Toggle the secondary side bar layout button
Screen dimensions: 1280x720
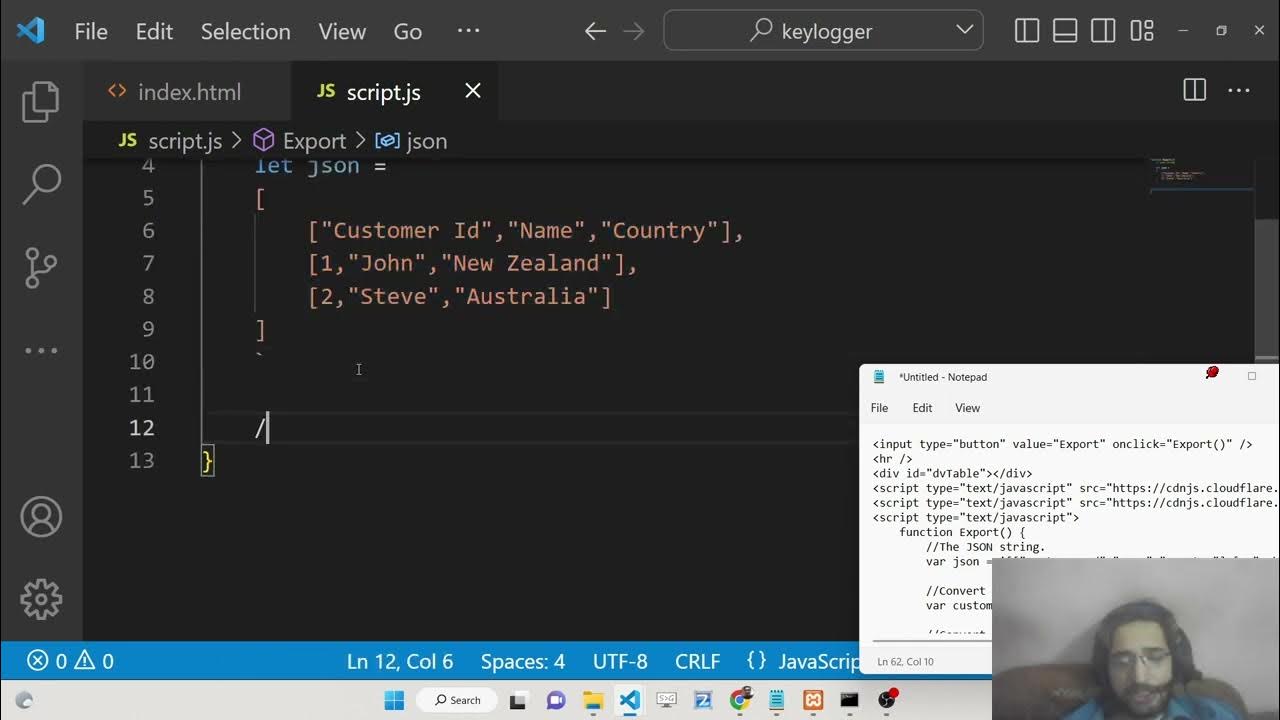click(x=1103, y=31)
